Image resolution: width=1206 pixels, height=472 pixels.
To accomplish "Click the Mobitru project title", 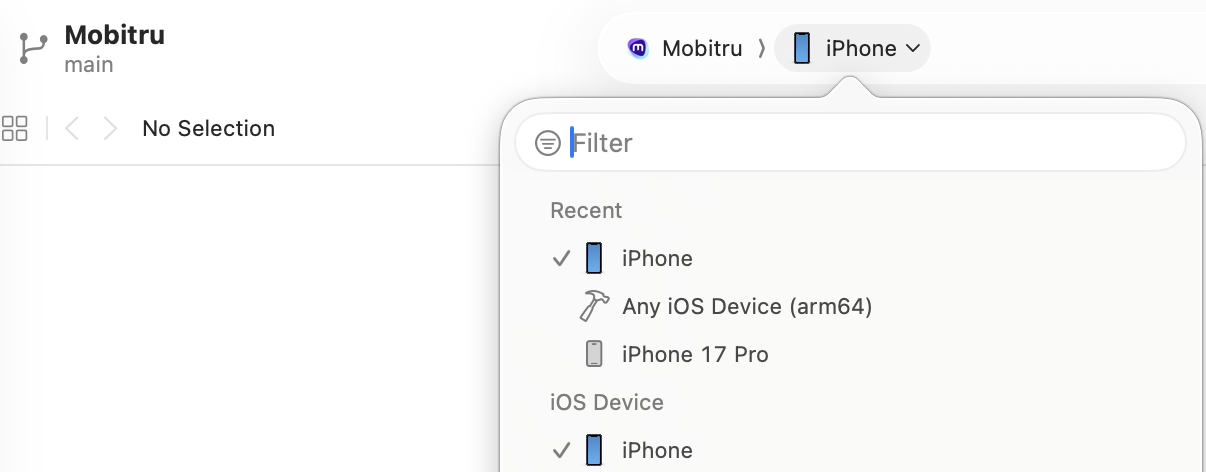I will click(114, 35).
